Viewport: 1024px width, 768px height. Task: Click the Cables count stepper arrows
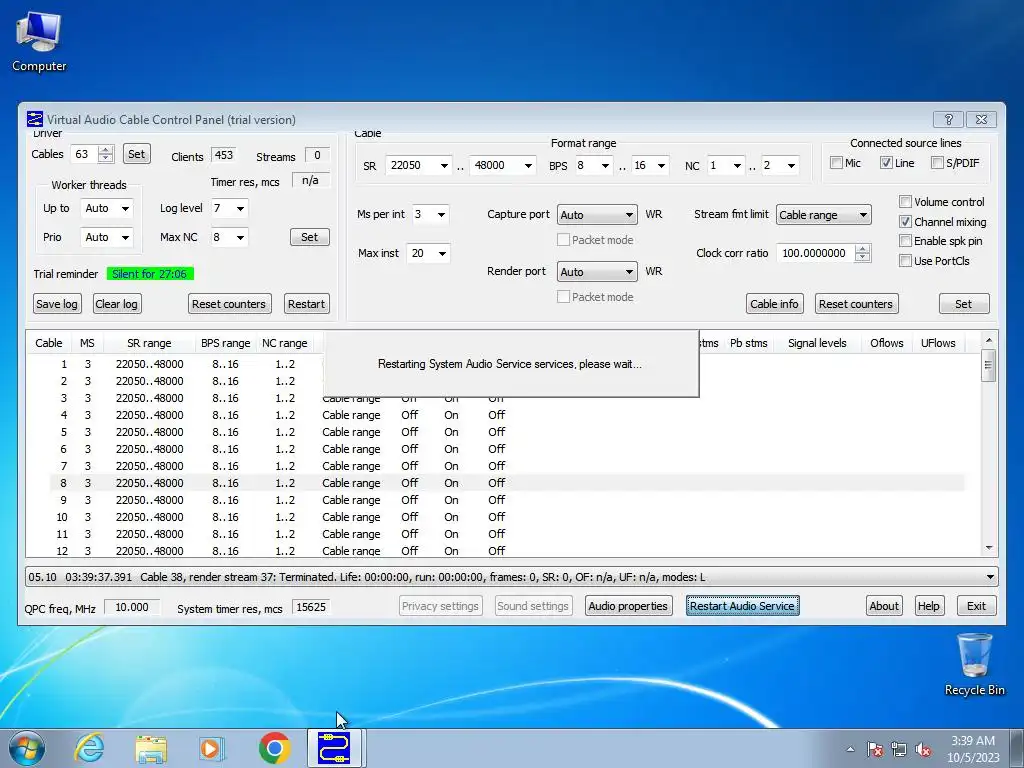click(x=105, y=154)
